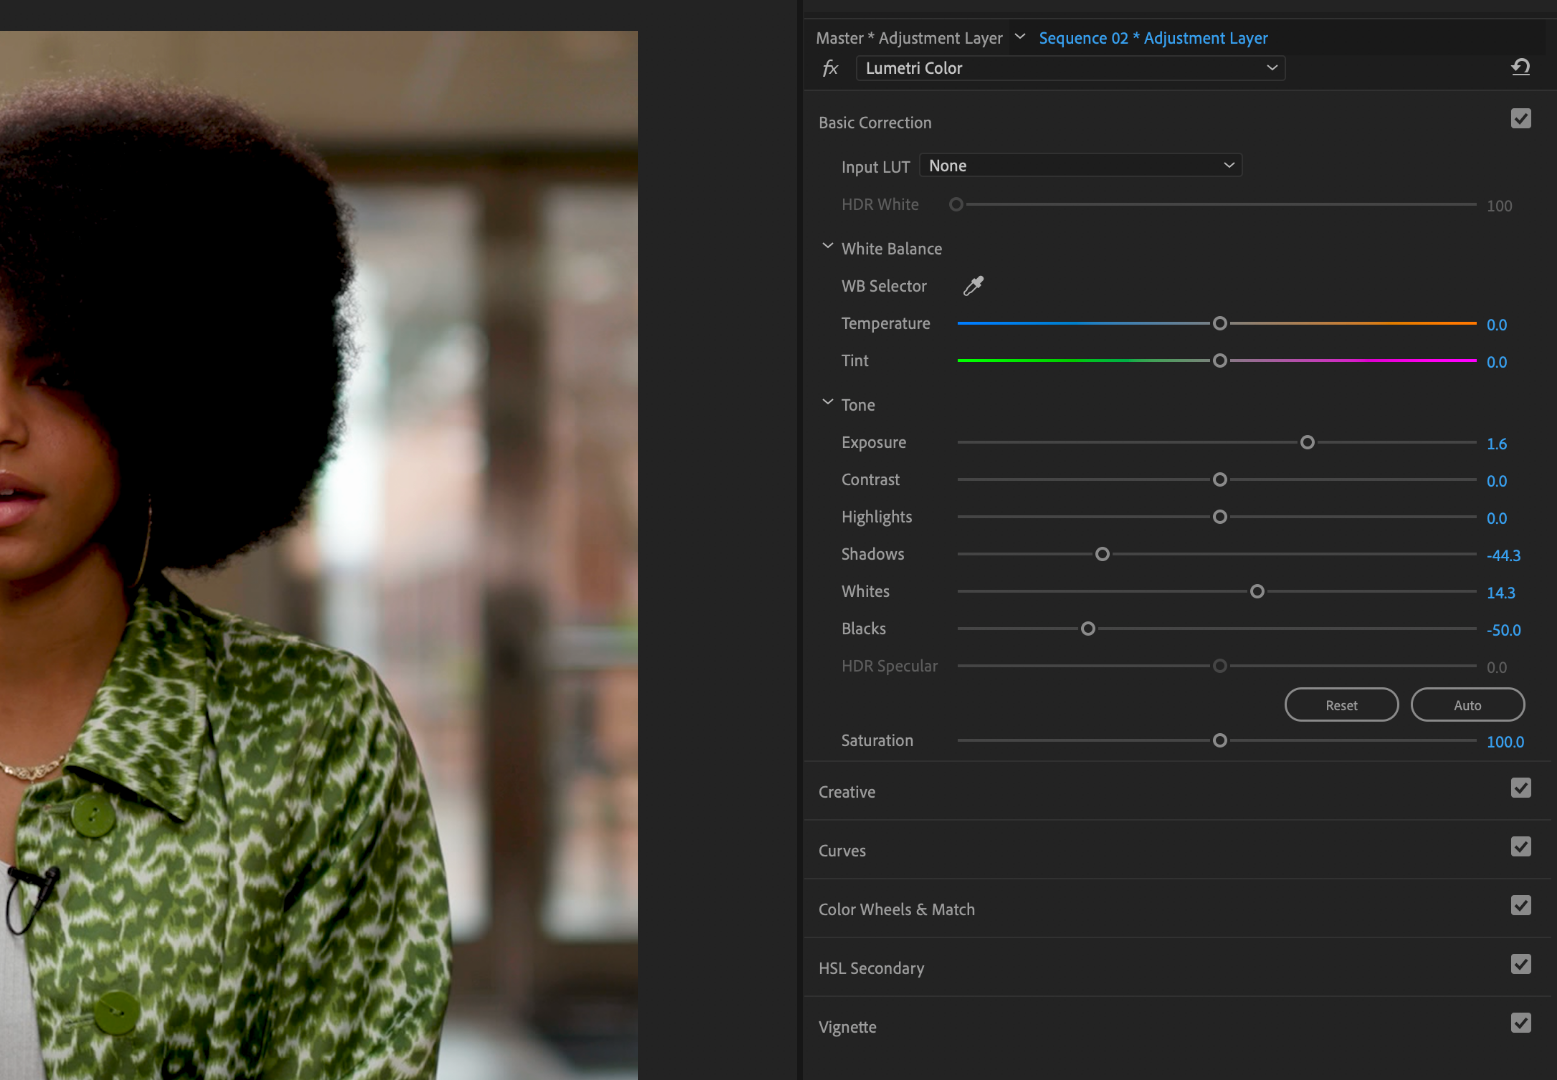Open the Lumetri Color effect dropdown
1557x1080 pixels.
tap(1070, 68)
